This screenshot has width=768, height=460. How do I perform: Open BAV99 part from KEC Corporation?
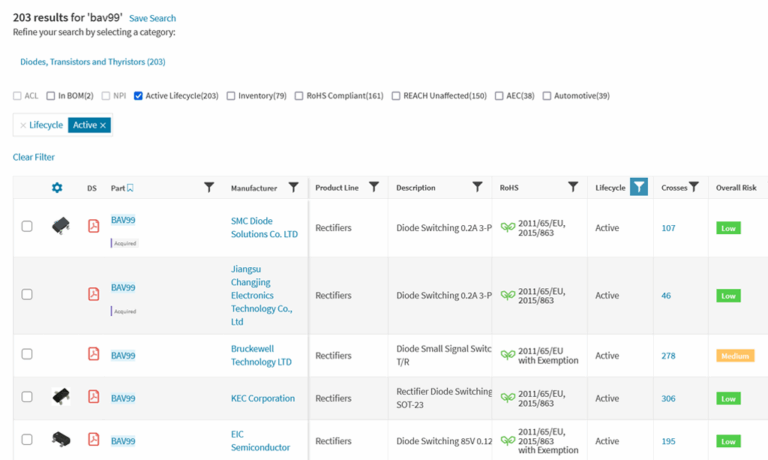[123, 398]
